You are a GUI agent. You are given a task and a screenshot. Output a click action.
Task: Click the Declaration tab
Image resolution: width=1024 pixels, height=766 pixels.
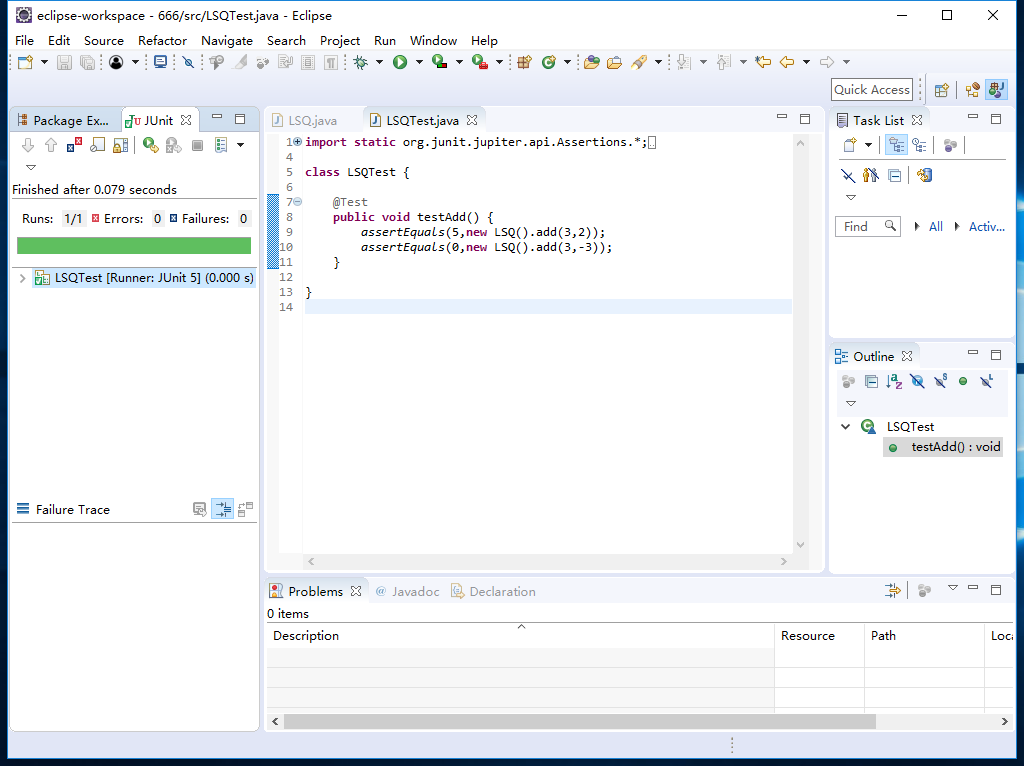tap(494, 592)
